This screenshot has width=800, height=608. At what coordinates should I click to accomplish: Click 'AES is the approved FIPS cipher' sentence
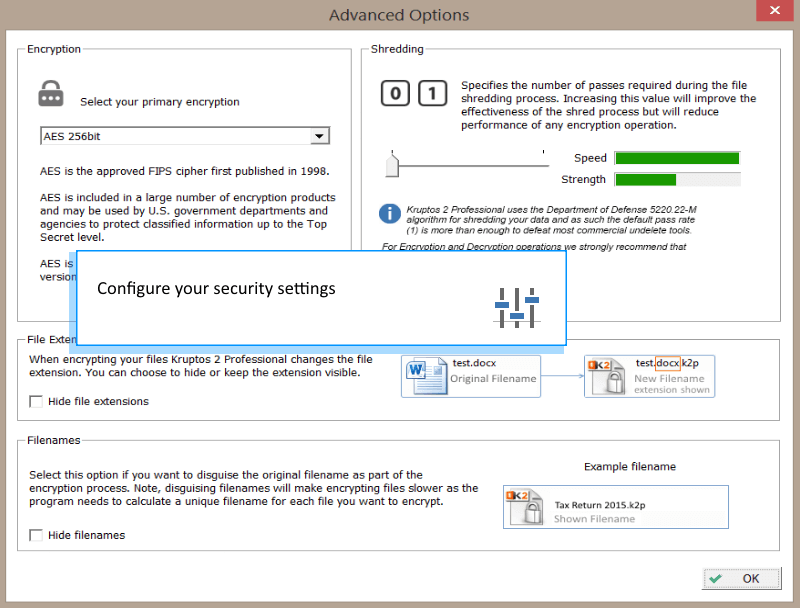pyautogui.click(x=185, y=171)
